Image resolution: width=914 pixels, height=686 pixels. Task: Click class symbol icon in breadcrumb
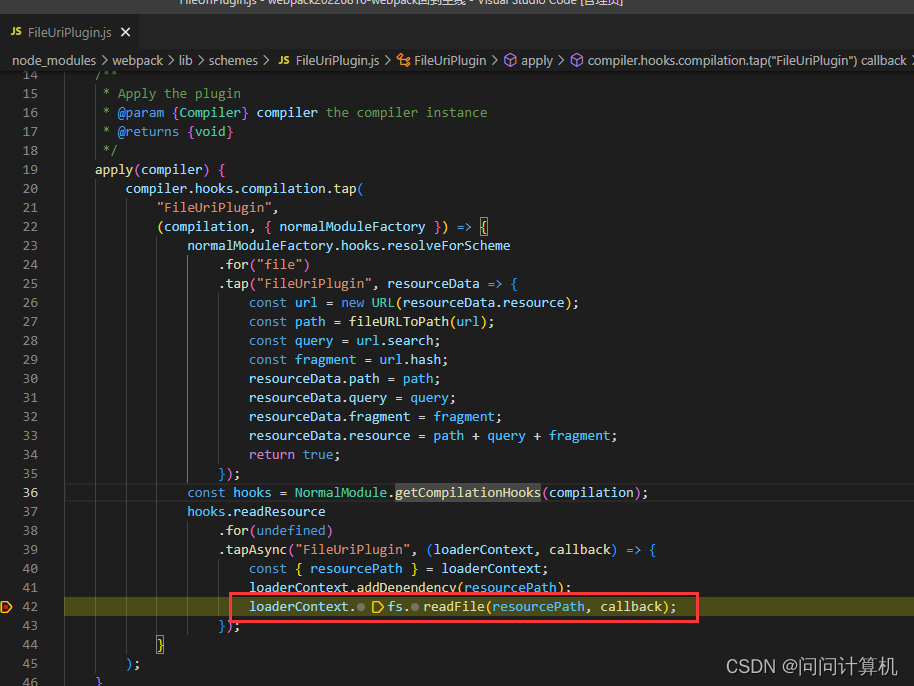coord(403,60)
